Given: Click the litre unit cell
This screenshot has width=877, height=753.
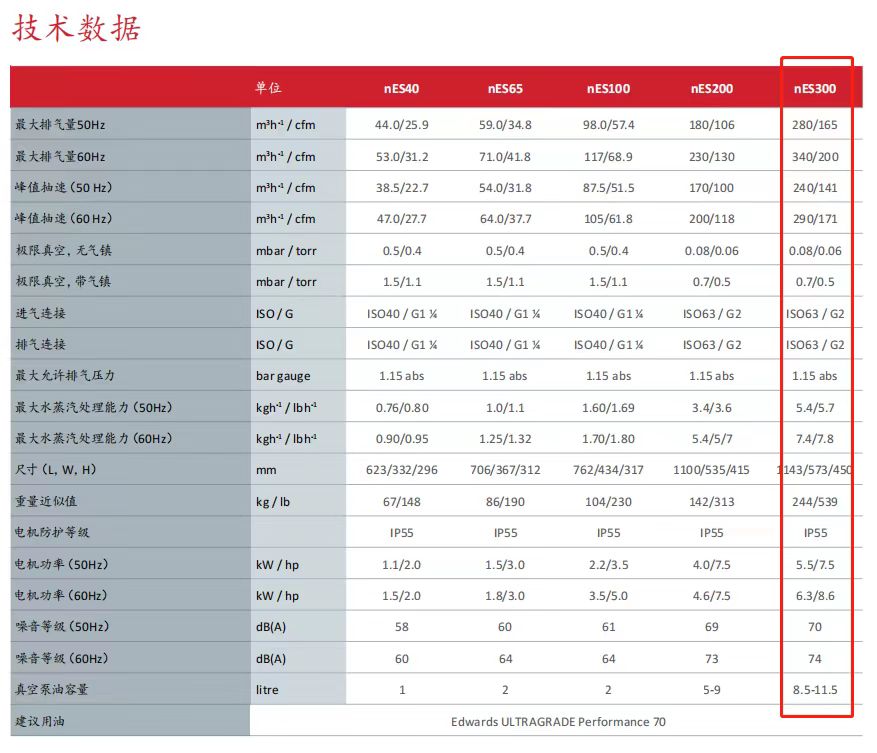Looking at the screenshot, I should coord(267,690).
